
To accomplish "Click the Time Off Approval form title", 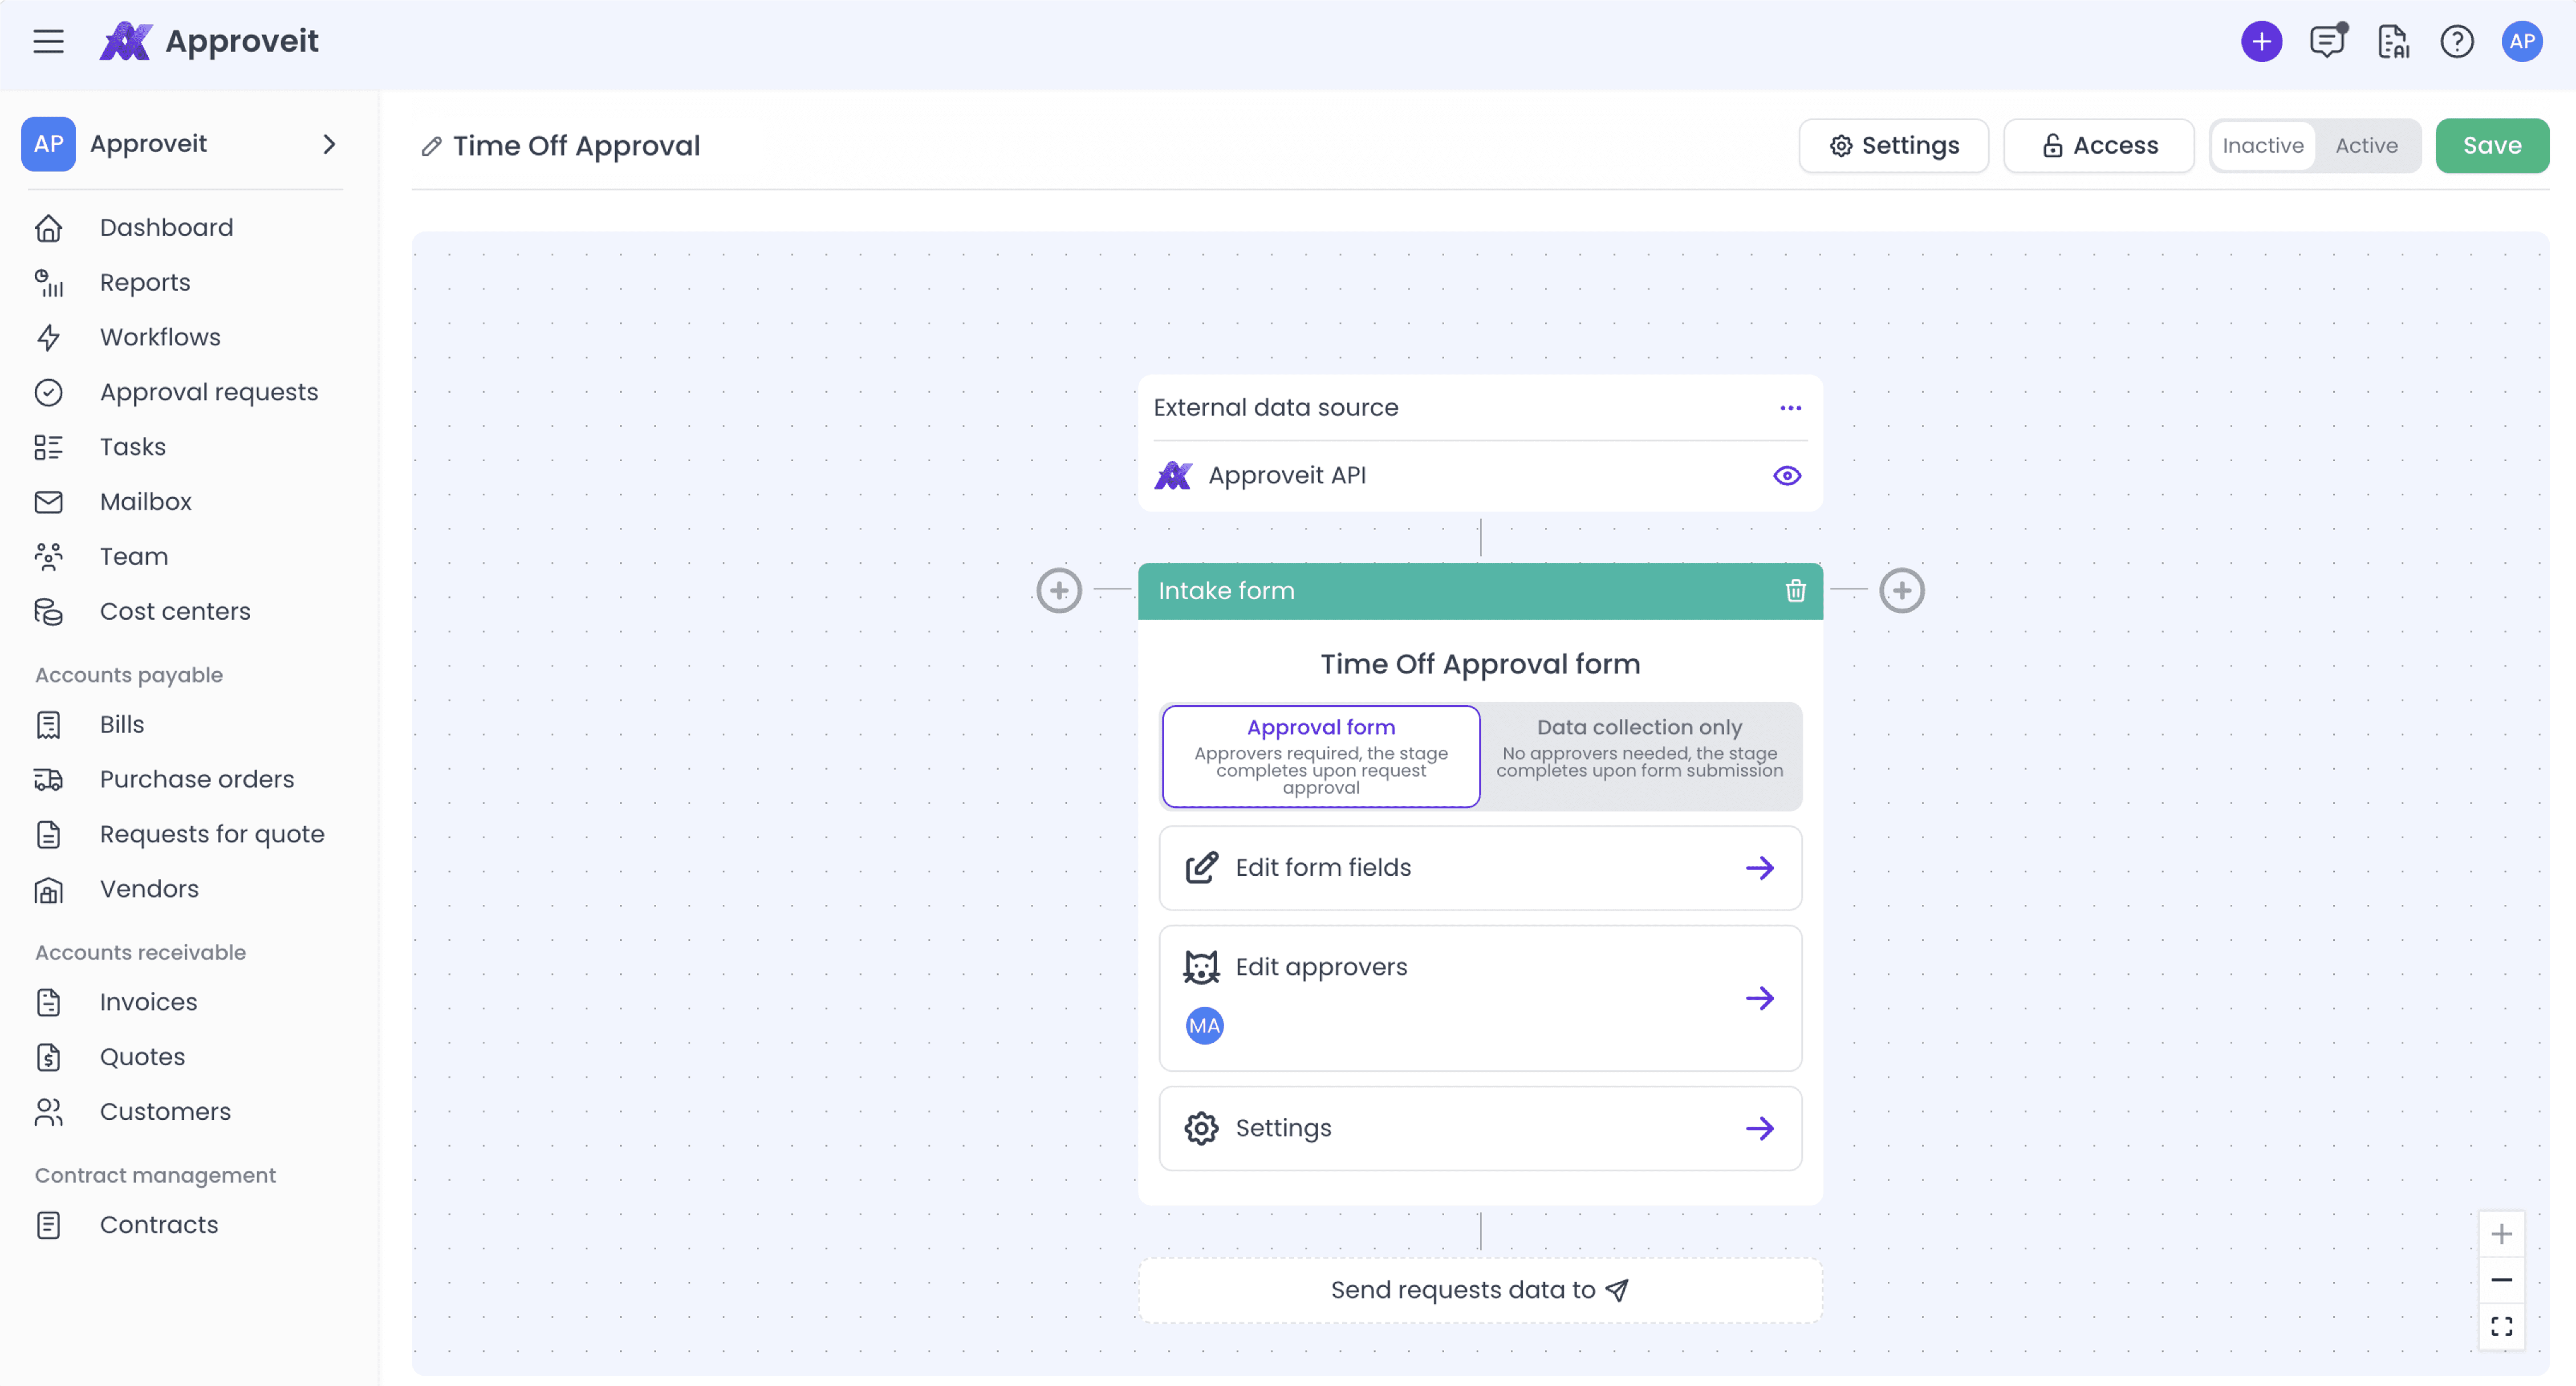I will click(x=1480, y=664).
